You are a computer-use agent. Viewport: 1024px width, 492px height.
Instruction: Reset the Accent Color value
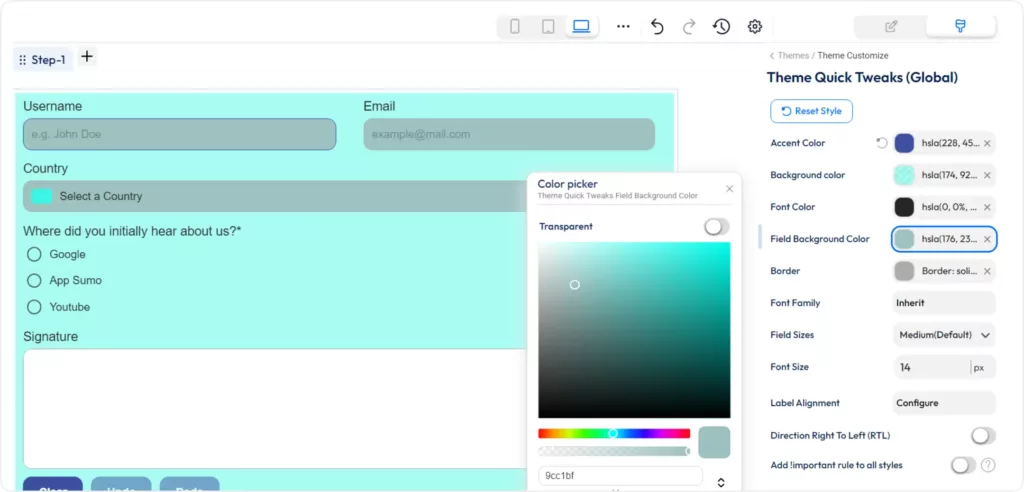click(882, 143)
